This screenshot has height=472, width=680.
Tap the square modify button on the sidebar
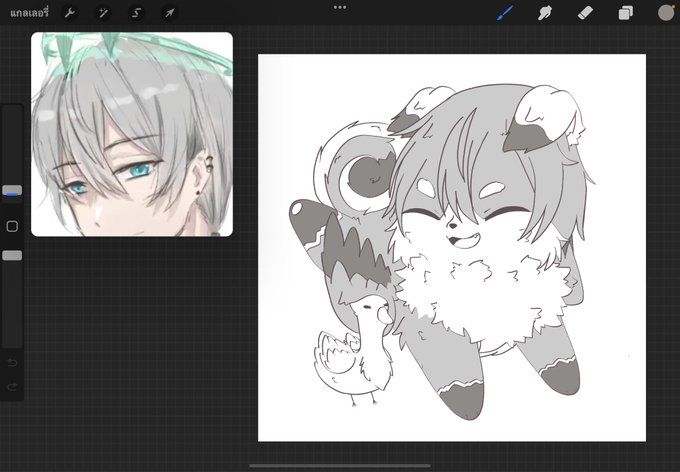tap(12, 226)
